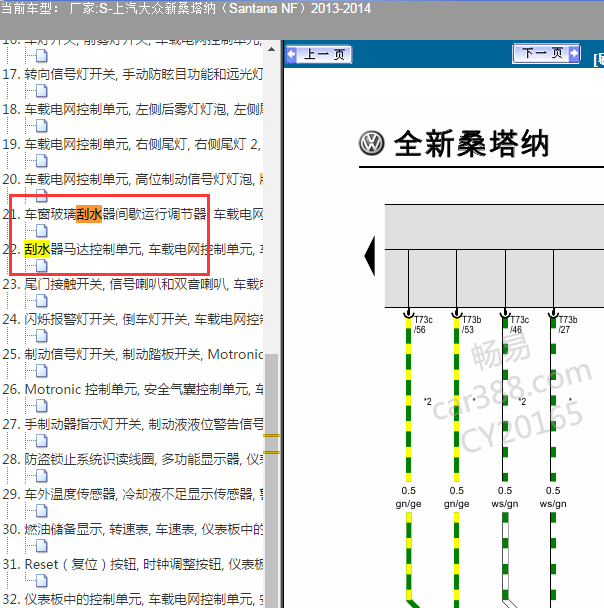This screenshot has height=608, width=604.
Task: Open document icon under item 22
Action: 41,266
